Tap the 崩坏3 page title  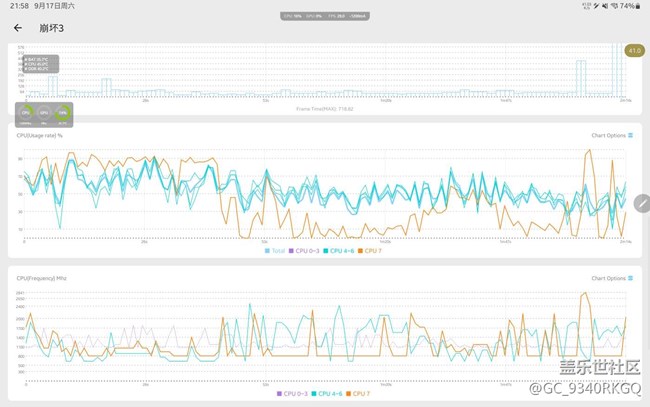(x=50, y=28)
